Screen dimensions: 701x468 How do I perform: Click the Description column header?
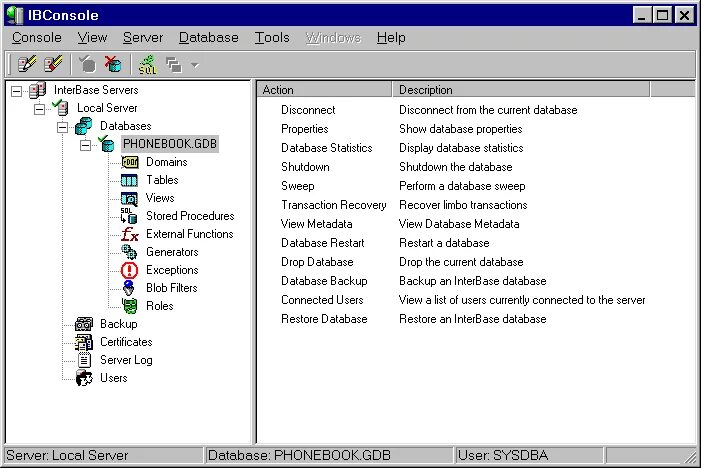(x=521, y=90)
